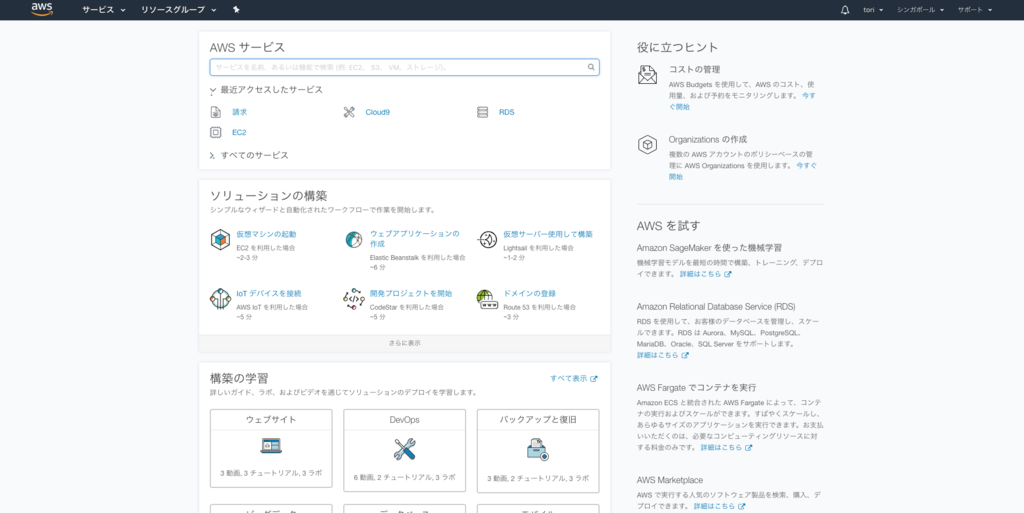Click the CodeStar development project icon
This screenshot has width=1024, height=513.
coord(353,299)
